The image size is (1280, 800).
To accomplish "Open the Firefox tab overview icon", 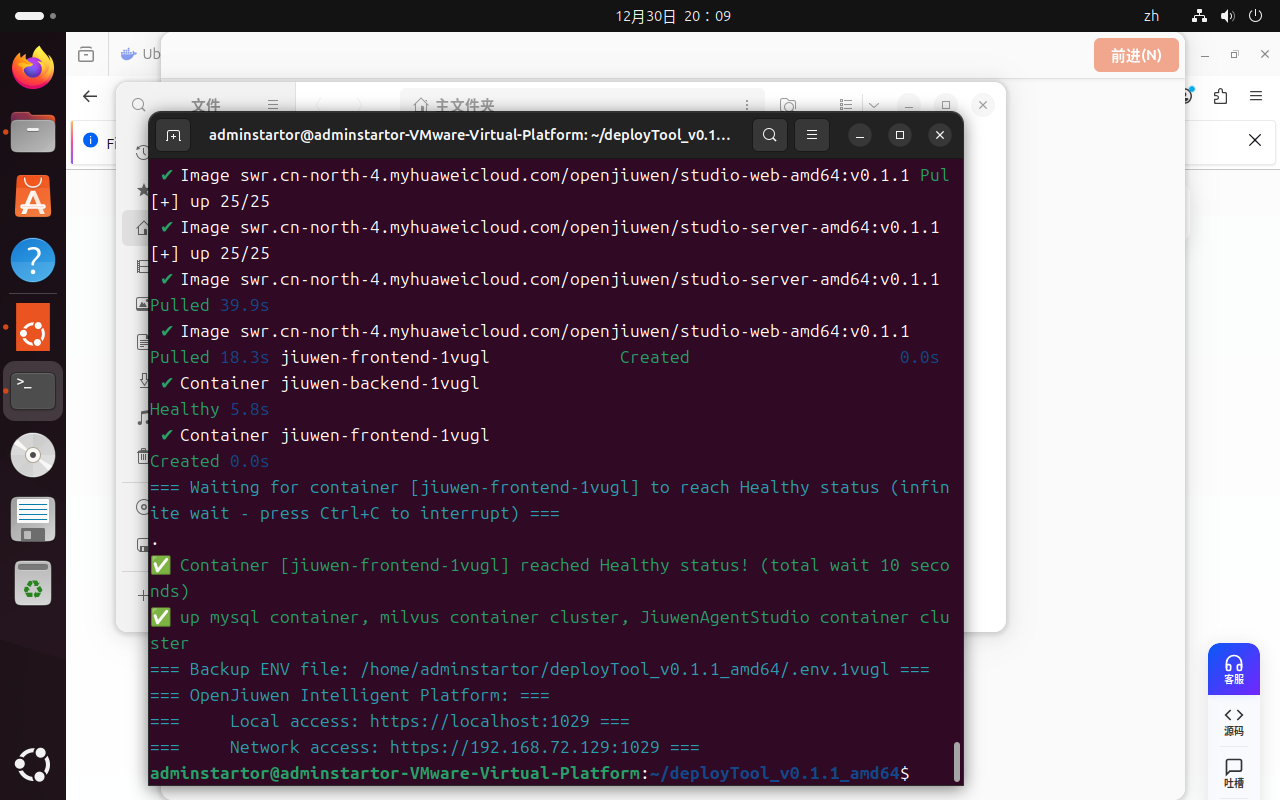I will pos(87,54).
